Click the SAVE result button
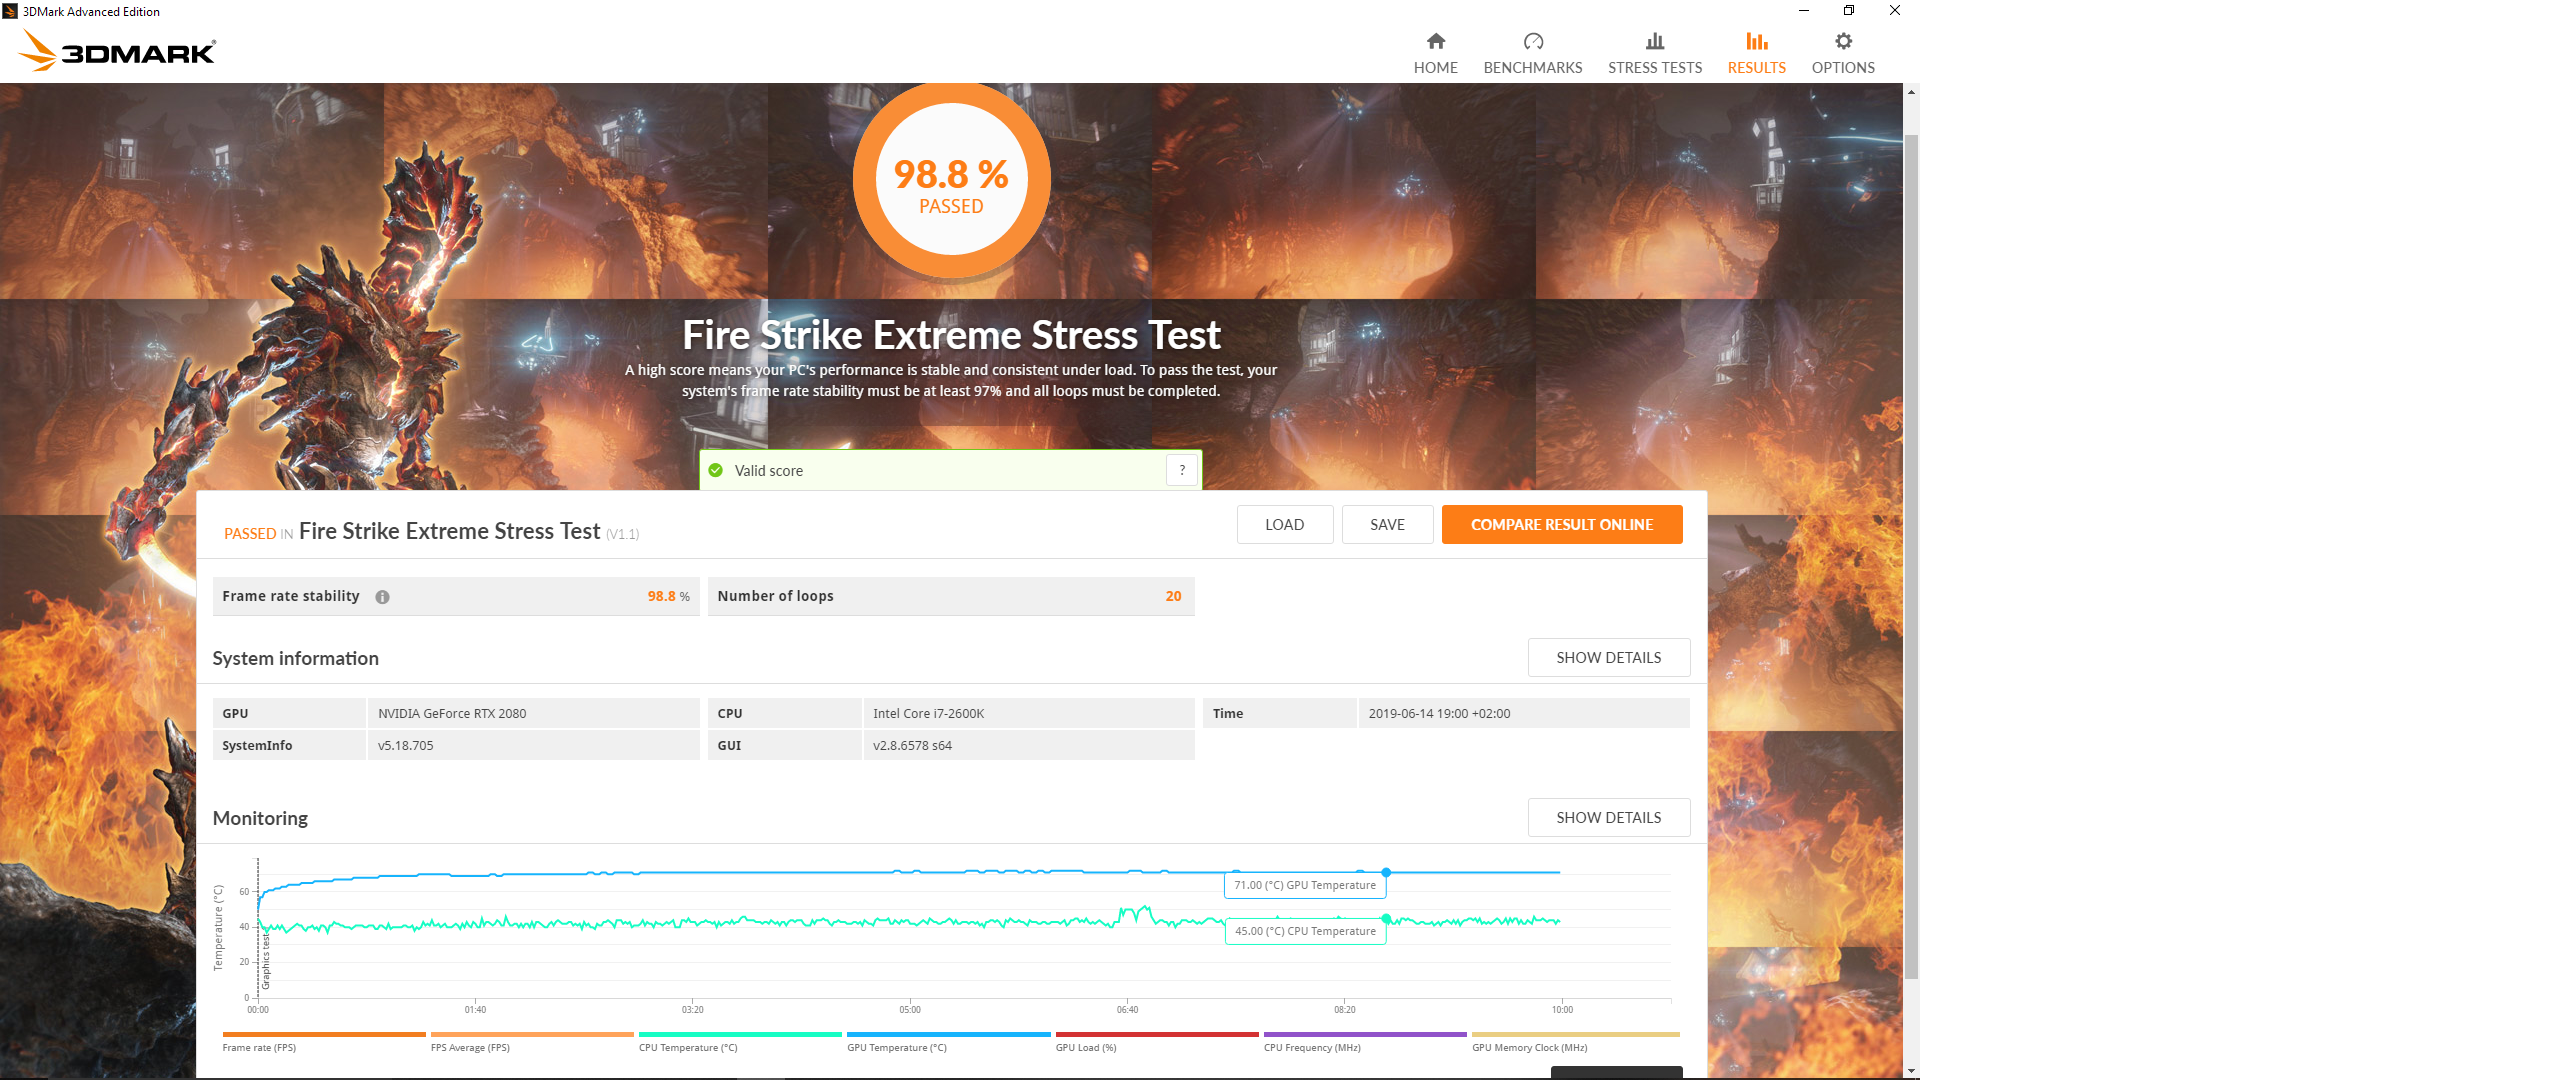This screenshot has width=2554, height=1080. [1386, 525]
